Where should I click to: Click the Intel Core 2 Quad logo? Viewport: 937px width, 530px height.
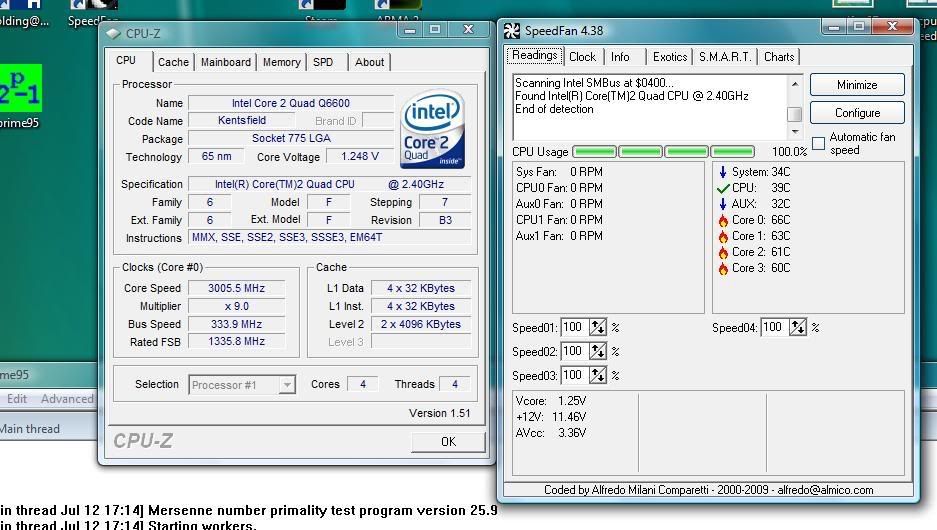click(432, 129)
